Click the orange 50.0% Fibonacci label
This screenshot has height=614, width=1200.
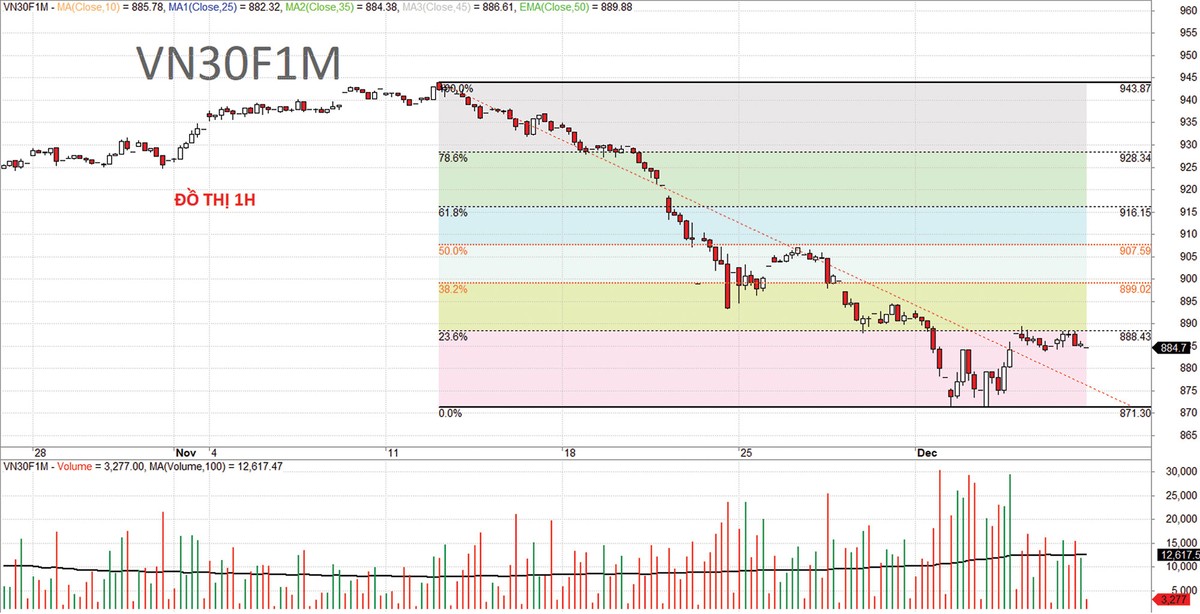tap(453, 251)
